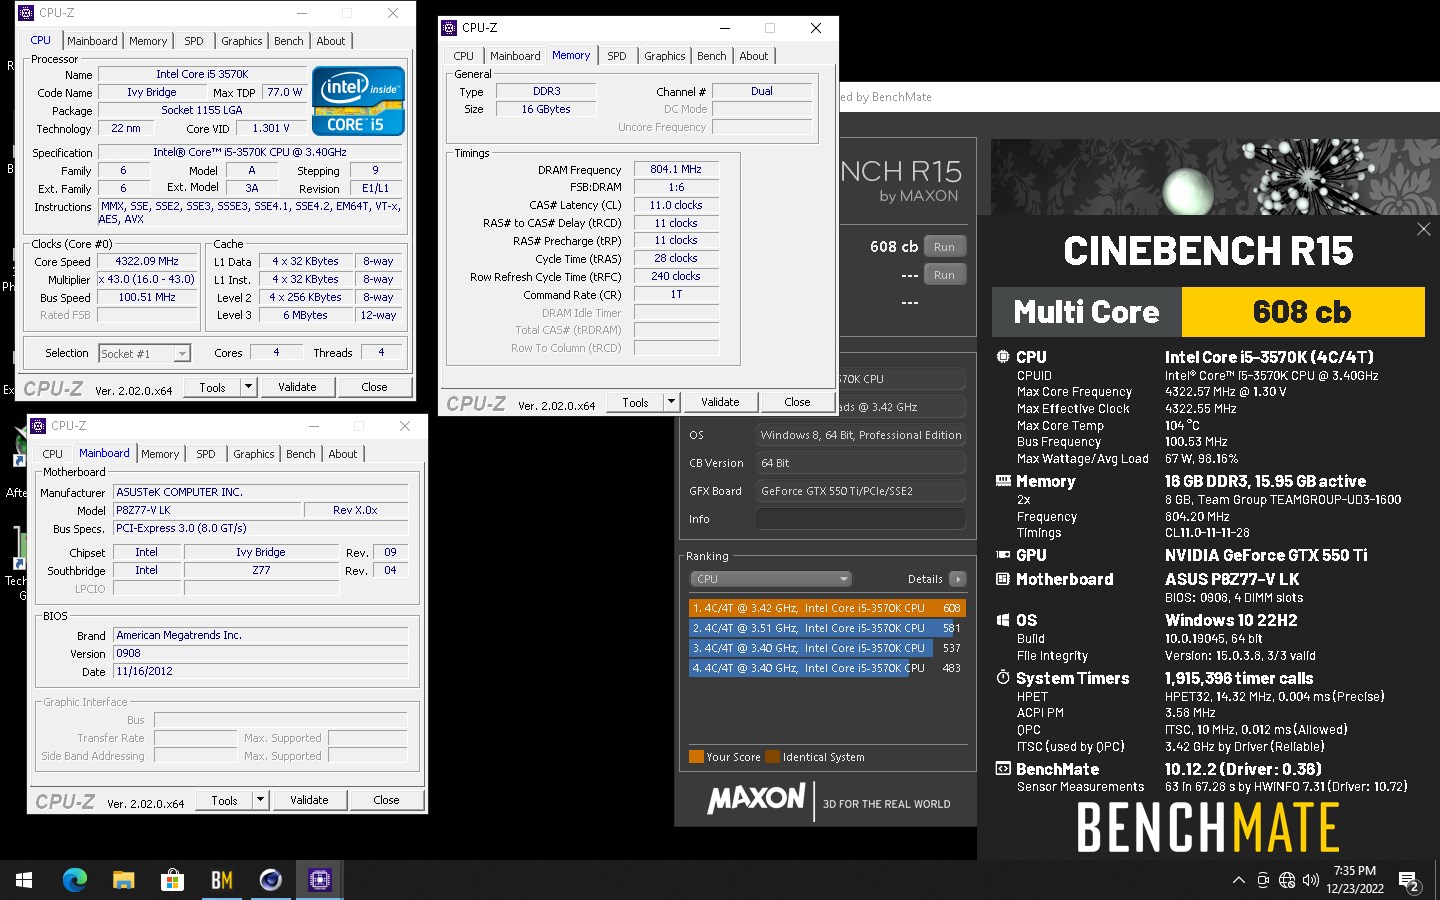Click the GPU icon in BenchMate panel
This screenshot has width=1440, height=900.
tap(1003, 555)
